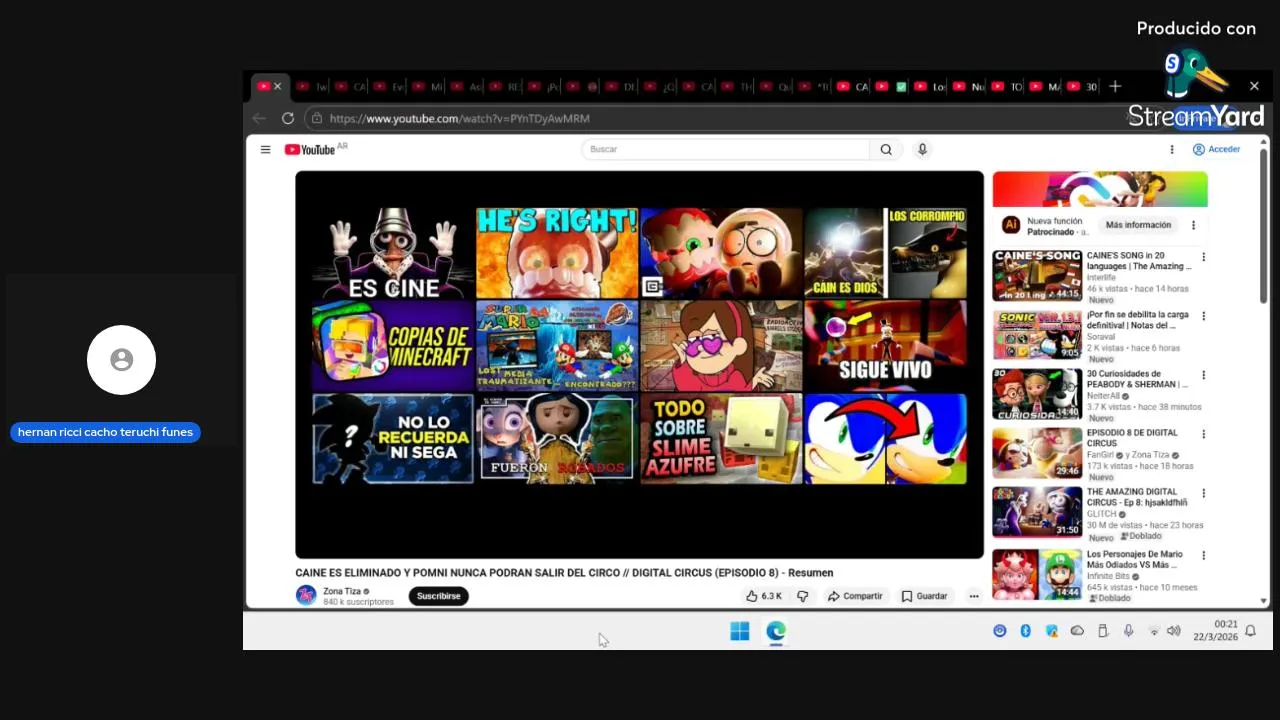Open the YouTube hamburger guide menu

(x=265, y=149)
